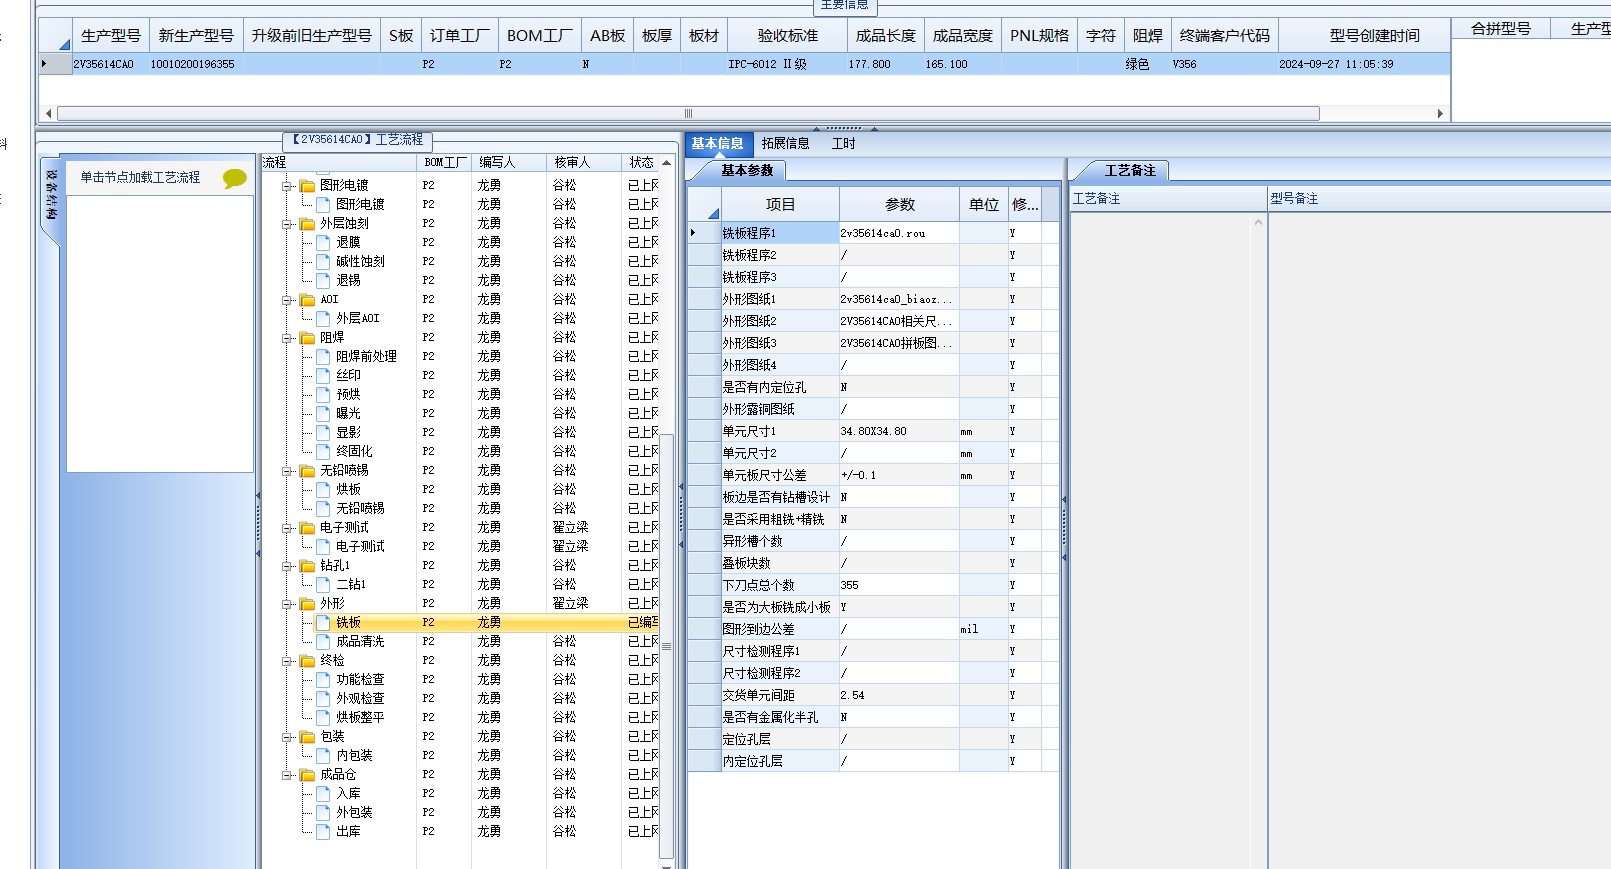Open the 工艺备注 tab
This screenshot has height=869, width=1611.
1130,171
